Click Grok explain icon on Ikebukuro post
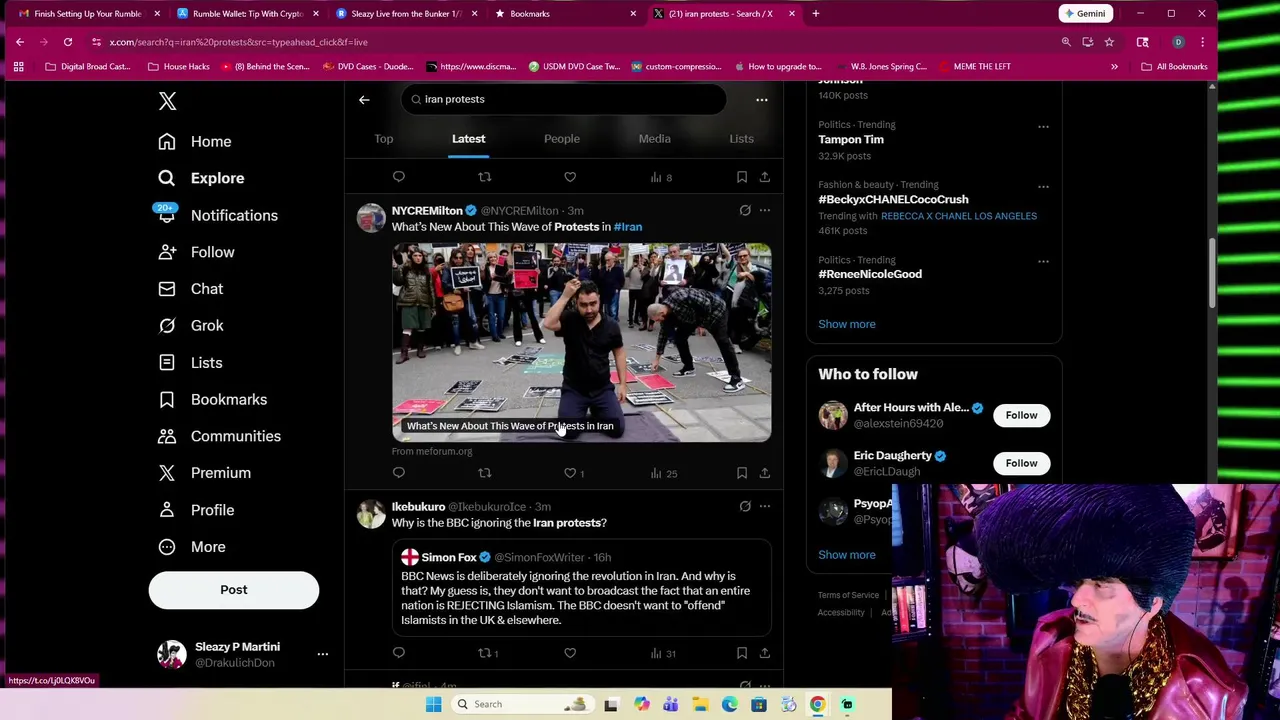Image resolution: width=1280 pixels, height=720 pixels. [745, 507]
